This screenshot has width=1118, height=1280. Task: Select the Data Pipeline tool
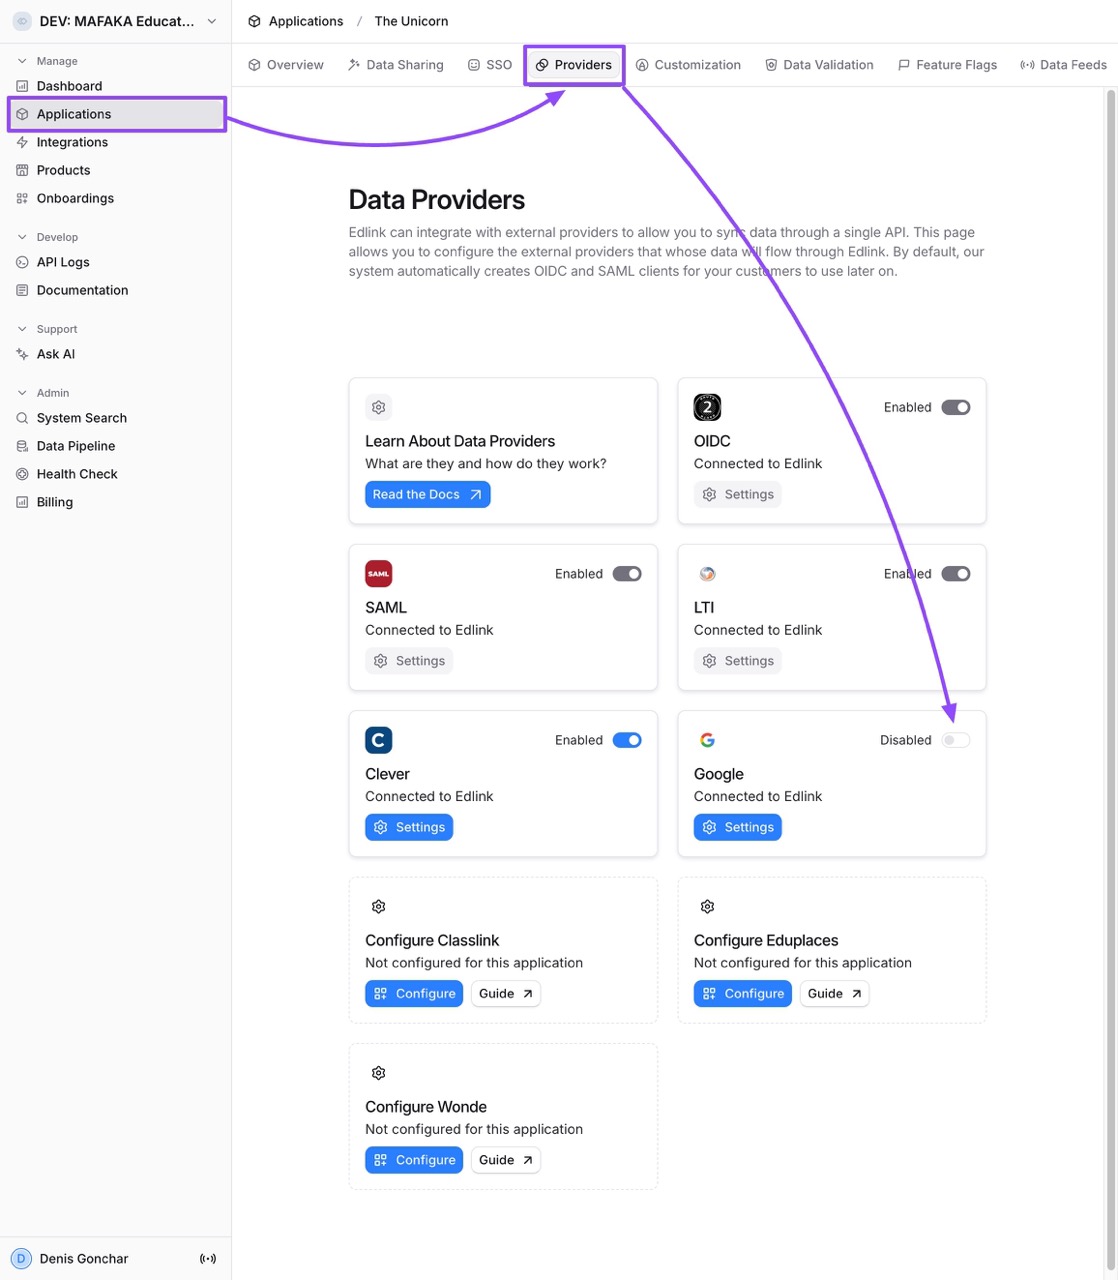[75, 446]
